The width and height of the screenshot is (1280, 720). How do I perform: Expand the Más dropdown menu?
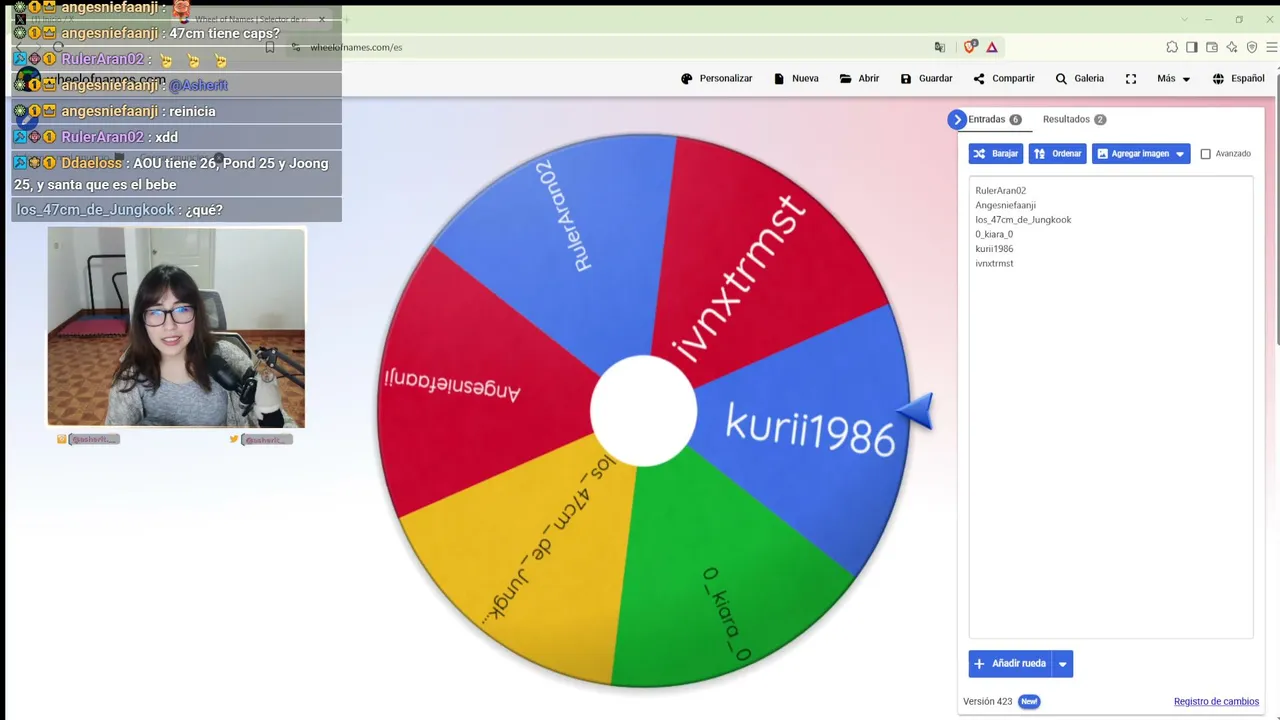click(x=1174, y=78)
